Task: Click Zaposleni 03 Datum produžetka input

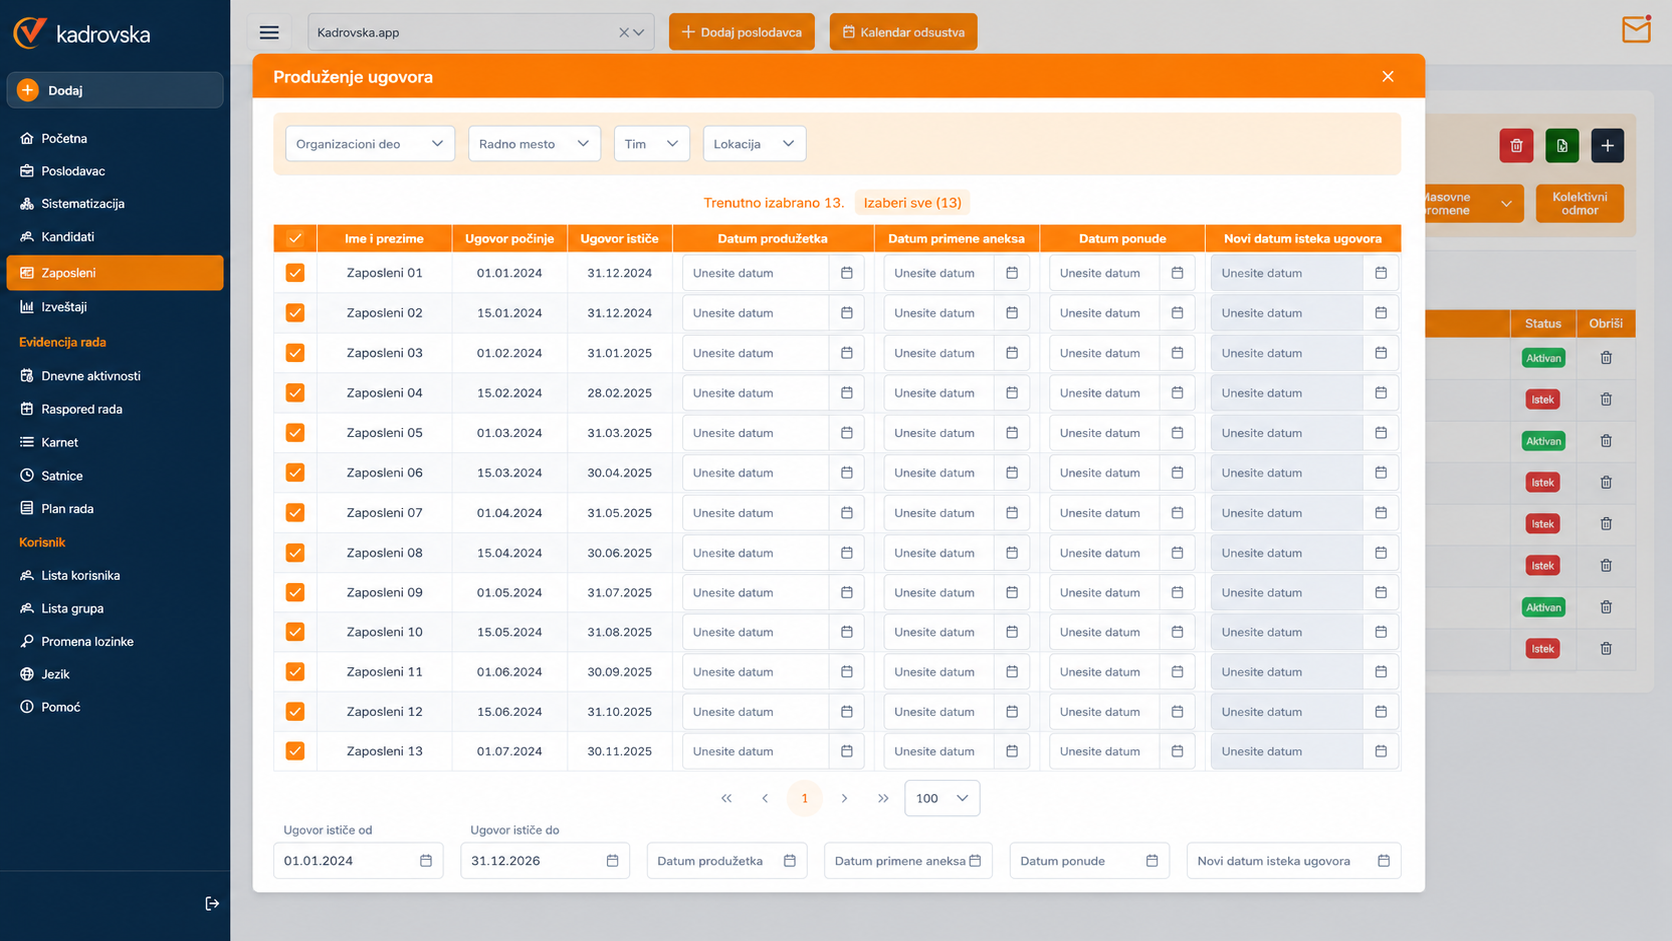Action: [x=756, y=353]
